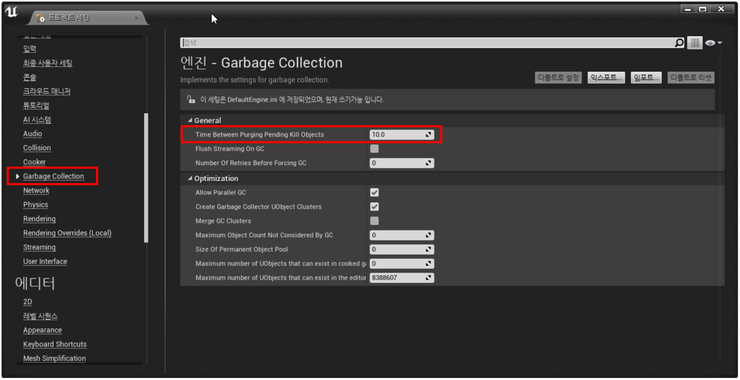Image resolution: width=740 pixels, height=380 pixels.
Task: Click the magnifier icon in search bar
Action: pyautogui.click(x=679, y=43)
